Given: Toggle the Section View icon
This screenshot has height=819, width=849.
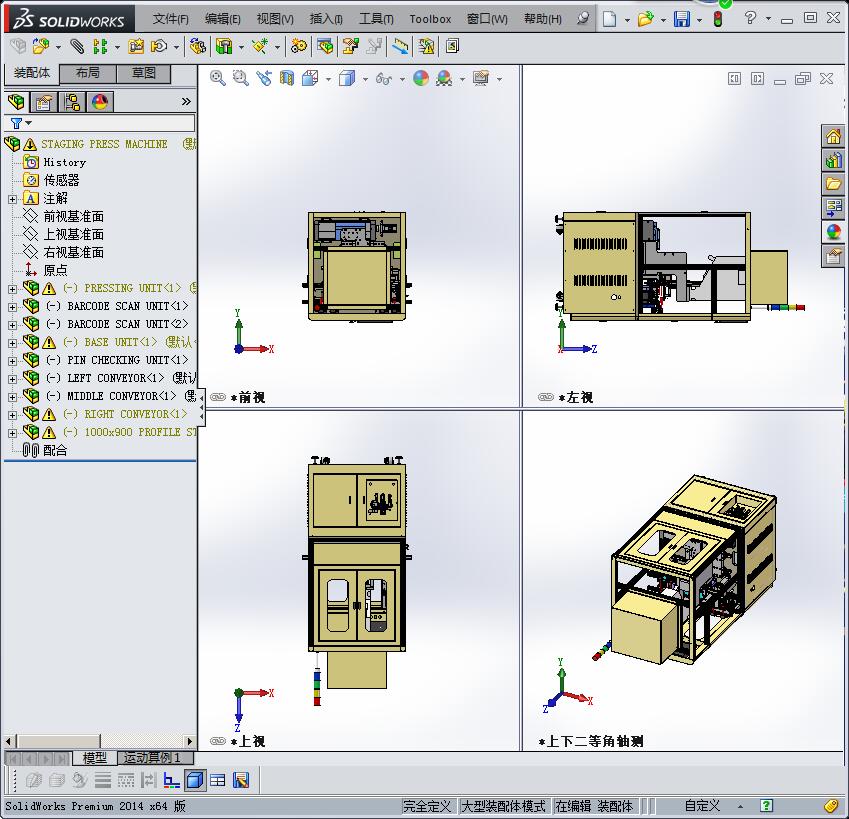Looking at the screenshot, I should click(287, 78).
